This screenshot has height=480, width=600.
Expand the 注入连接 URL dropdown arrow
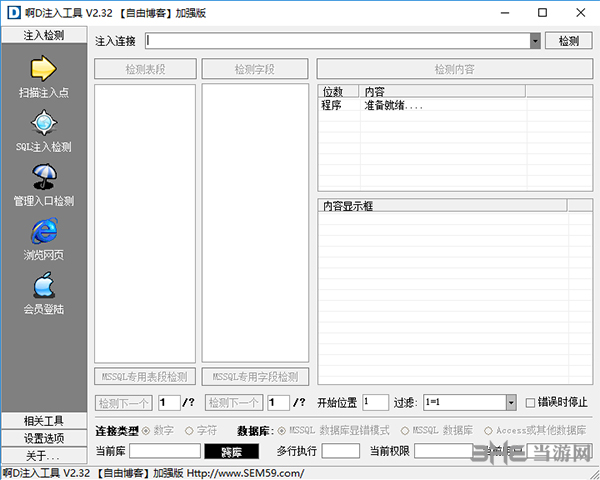click(x=535, y=41)
